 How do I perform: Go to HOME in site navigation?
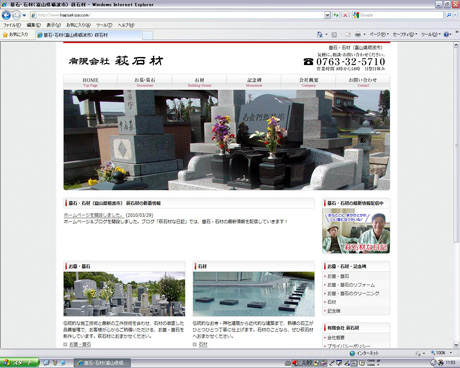90,82
